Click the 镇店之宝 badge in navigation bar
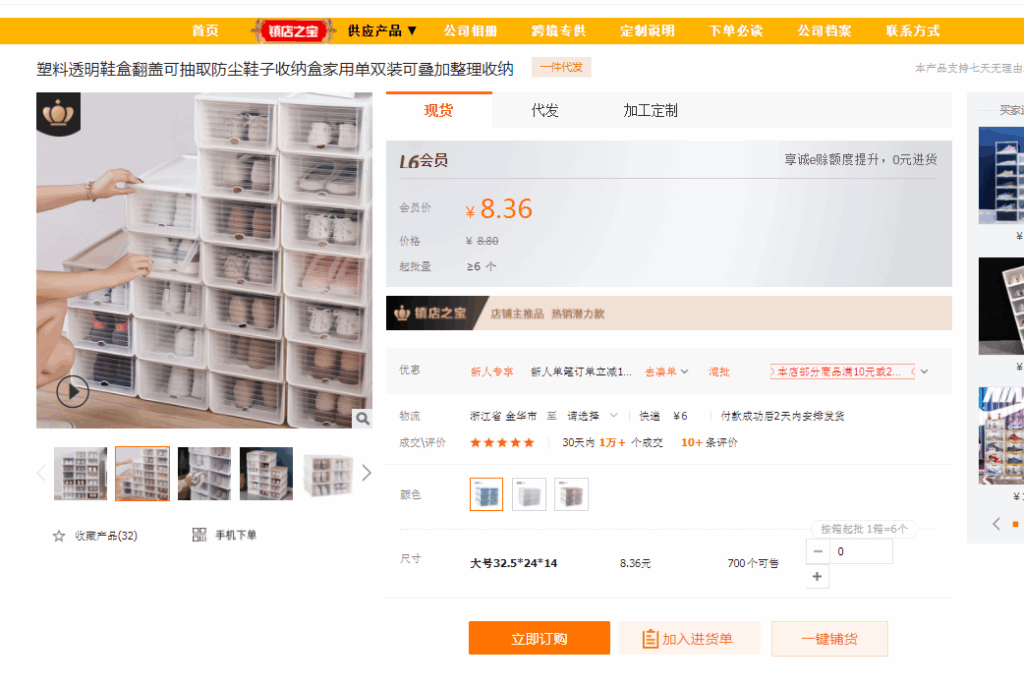This screenshot has height=686, width=1024. (x=290, y=31)
